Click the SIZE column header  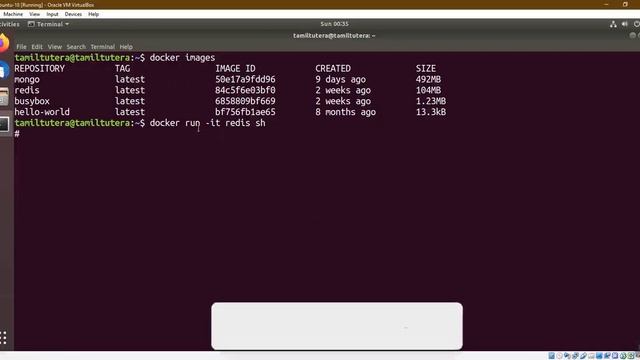426,69
